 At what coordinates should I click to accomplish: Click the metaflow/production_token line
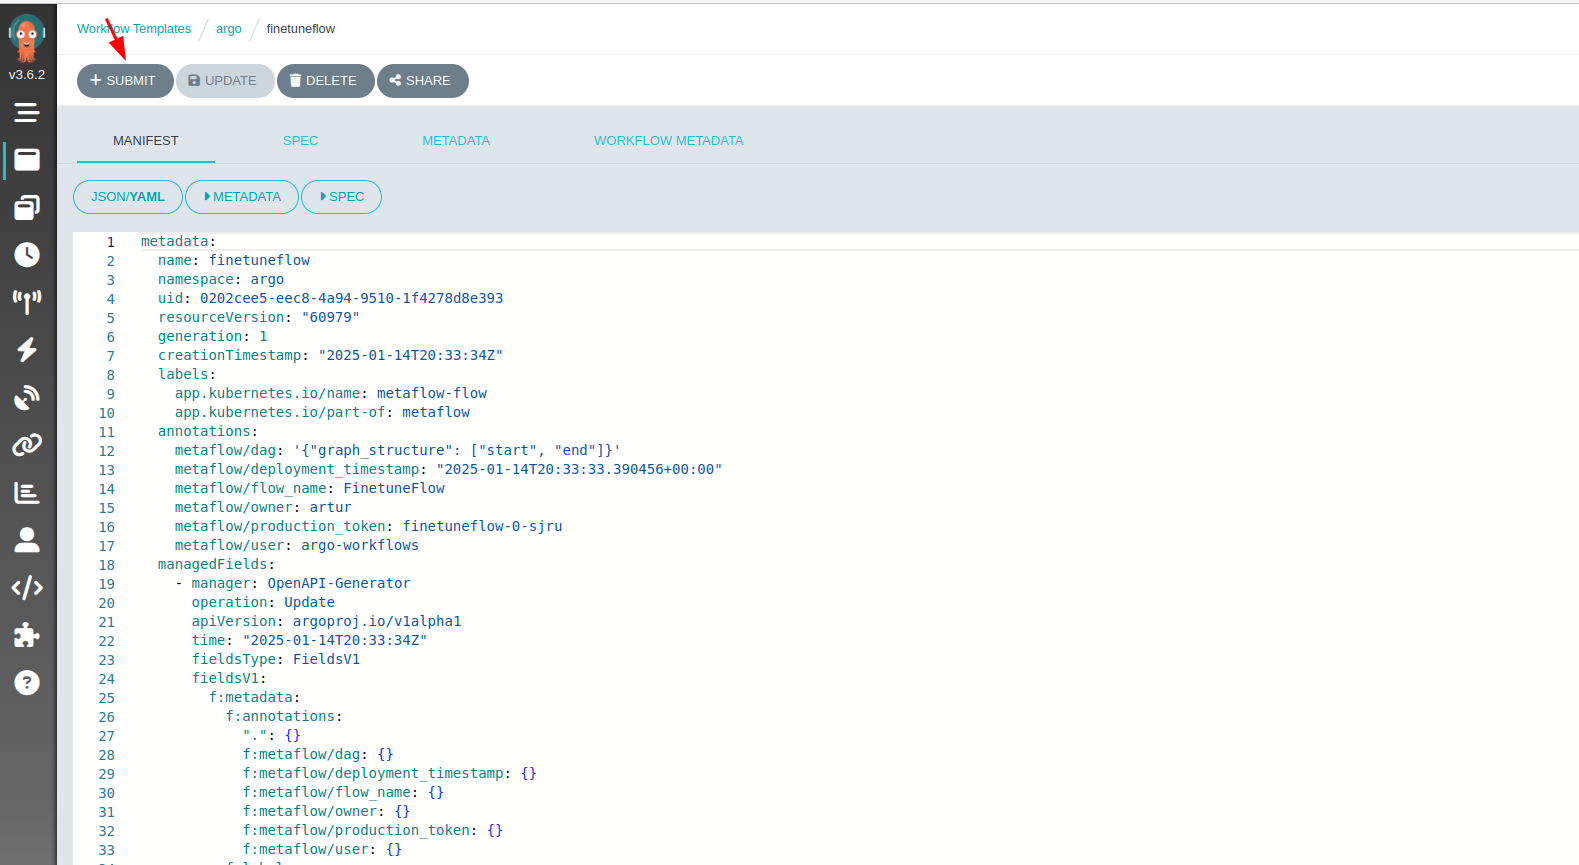(x=369, y=526)
